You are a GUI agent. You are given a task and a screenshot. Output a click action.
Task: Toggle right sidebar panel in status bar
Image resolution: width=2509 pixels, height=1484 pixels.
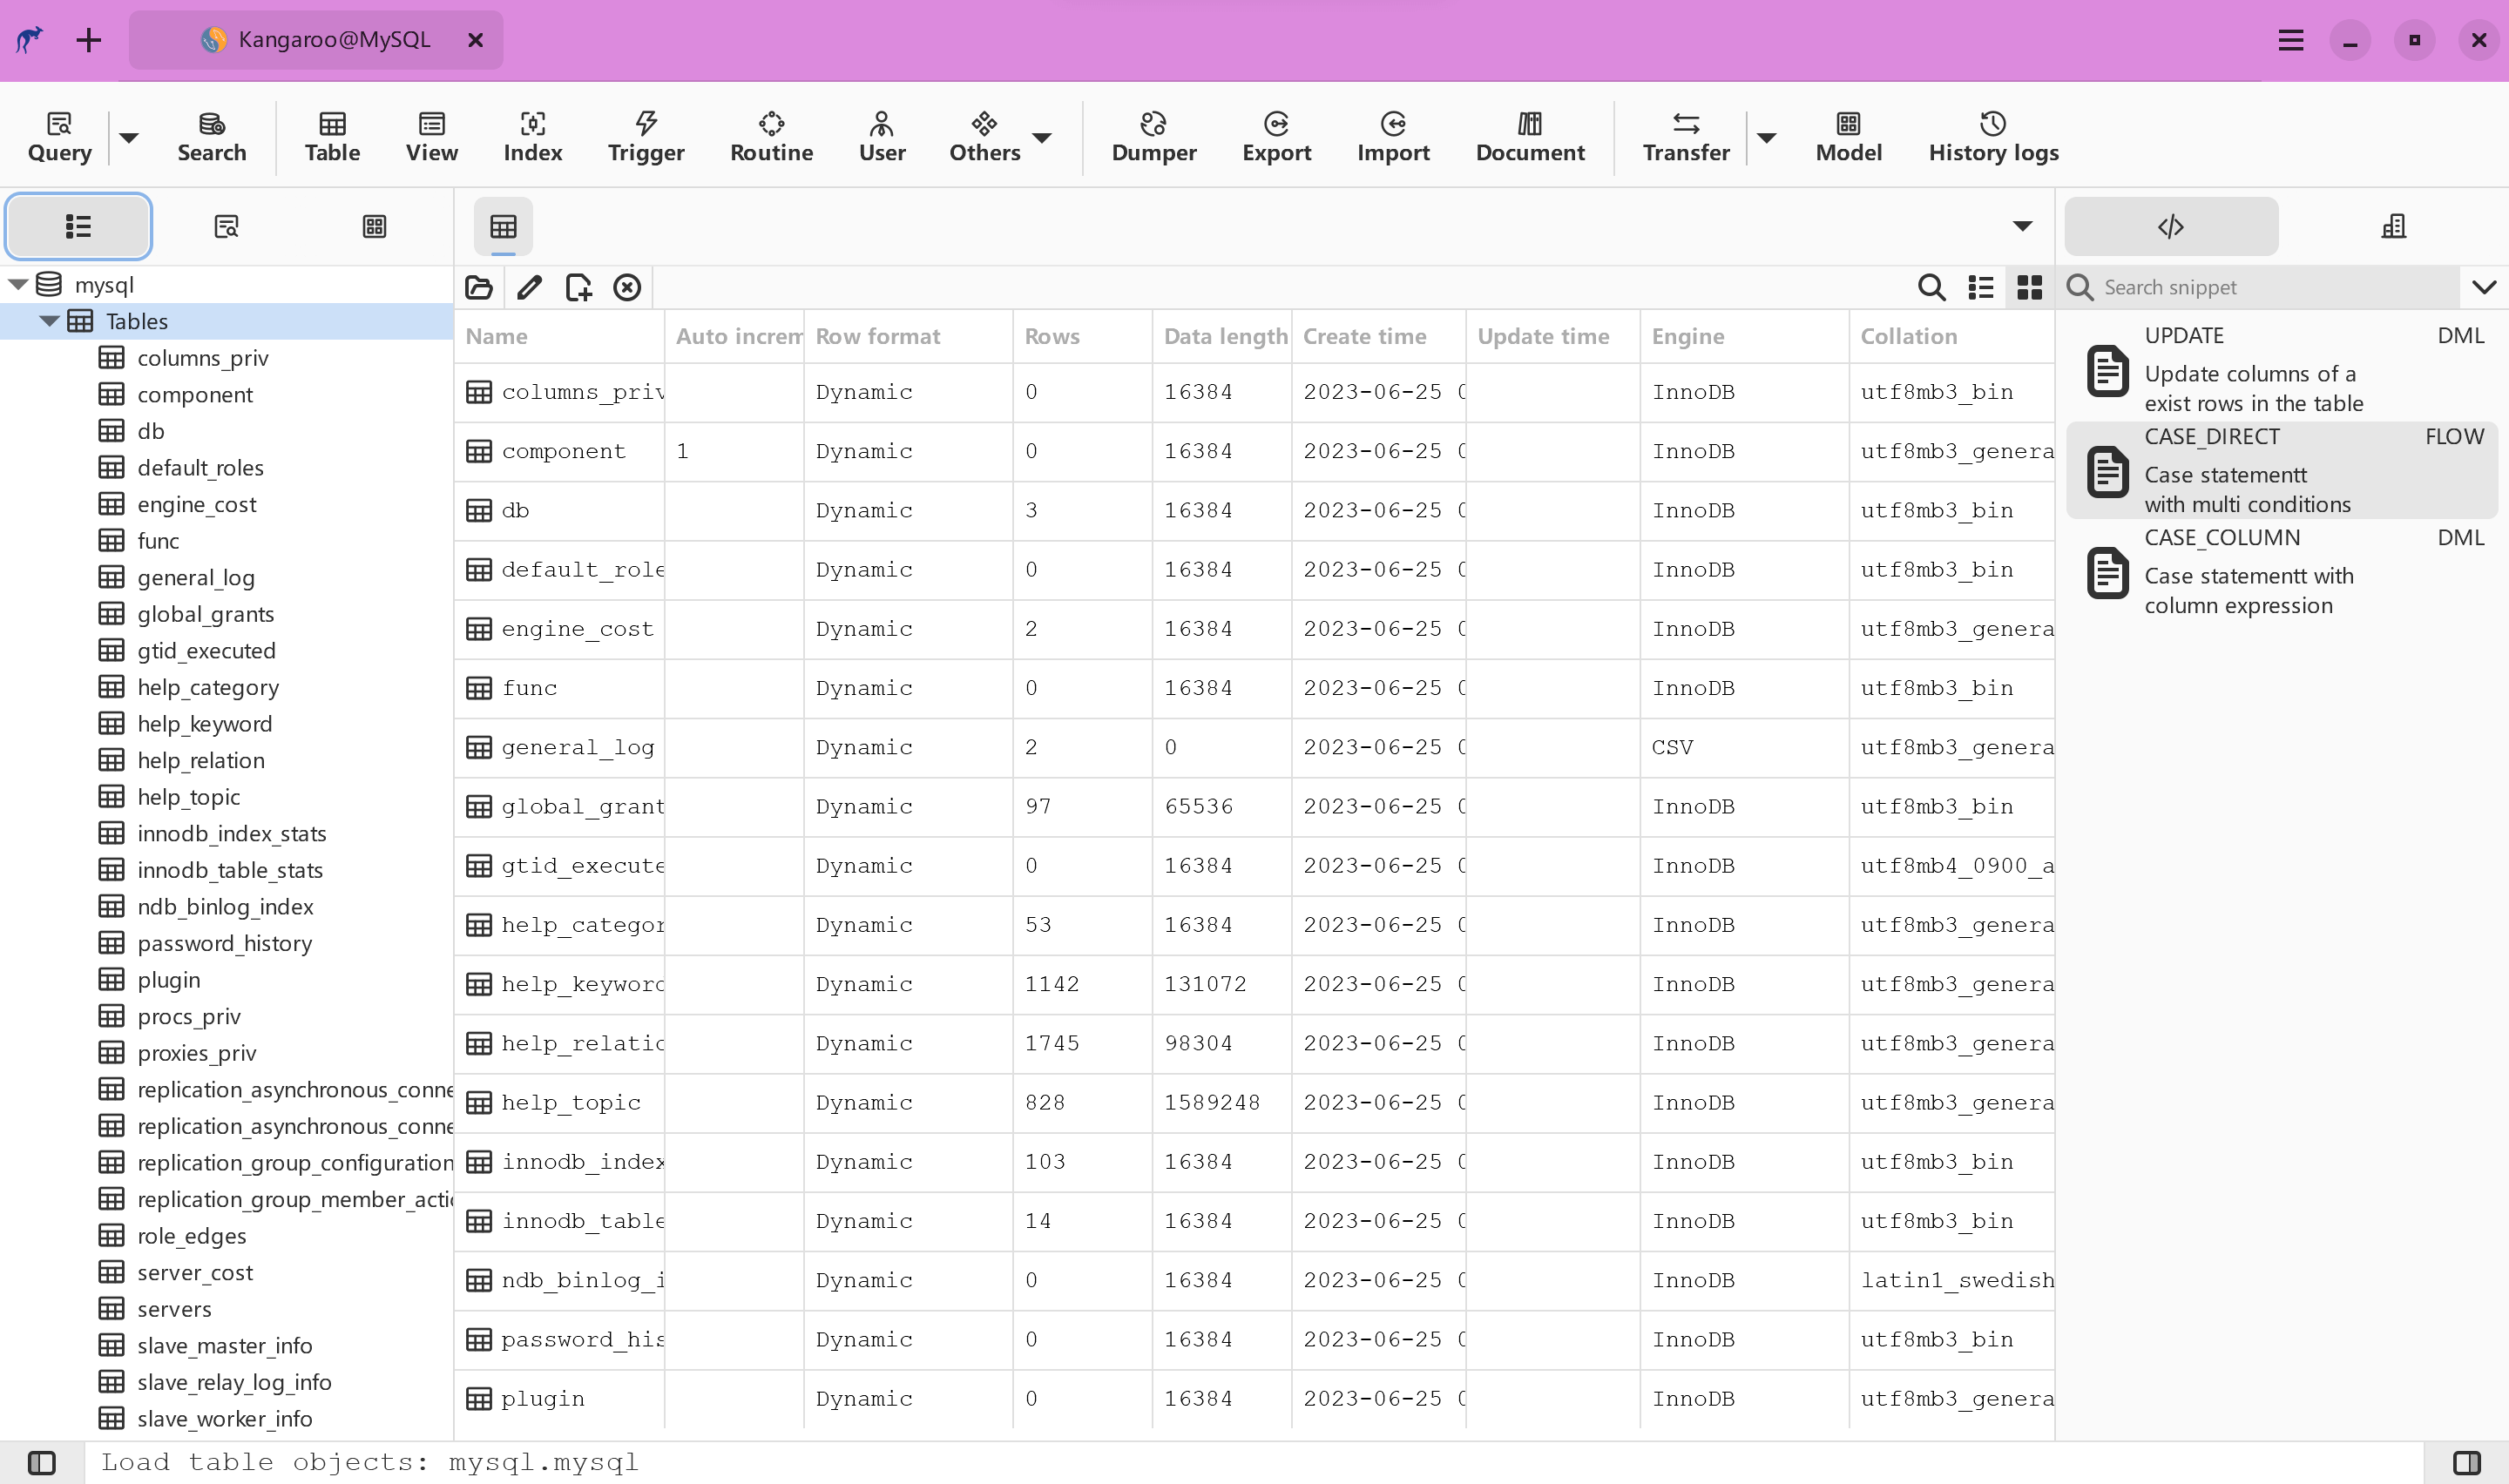point(2466,1462)
